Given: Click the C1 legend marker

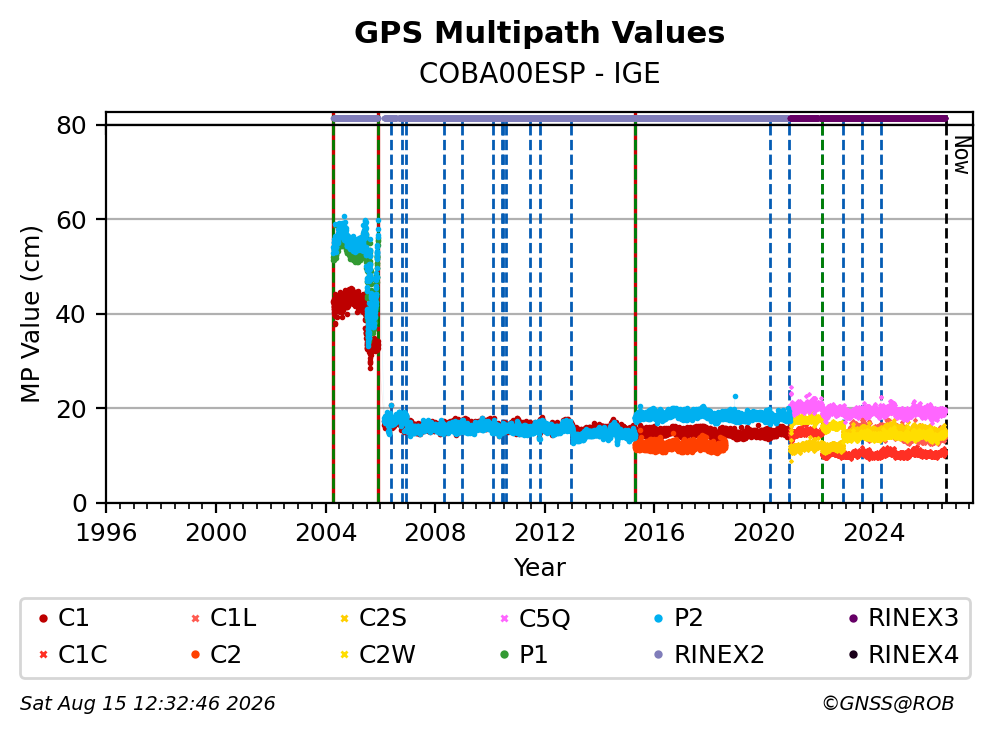Looking at the screenshot, I should (43, 618).
